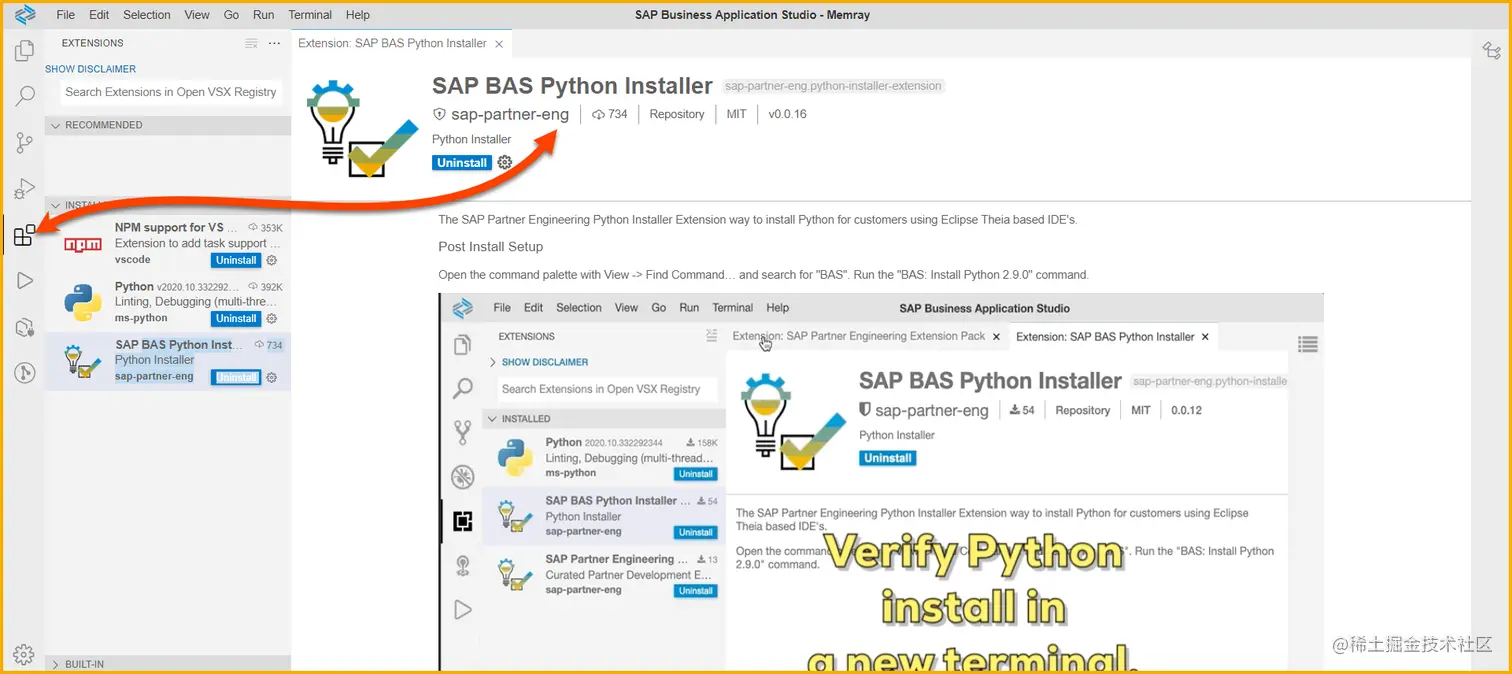Open the File menu
The width and height of the screenshot is (1512, 674).
click(x=66, y=15)
